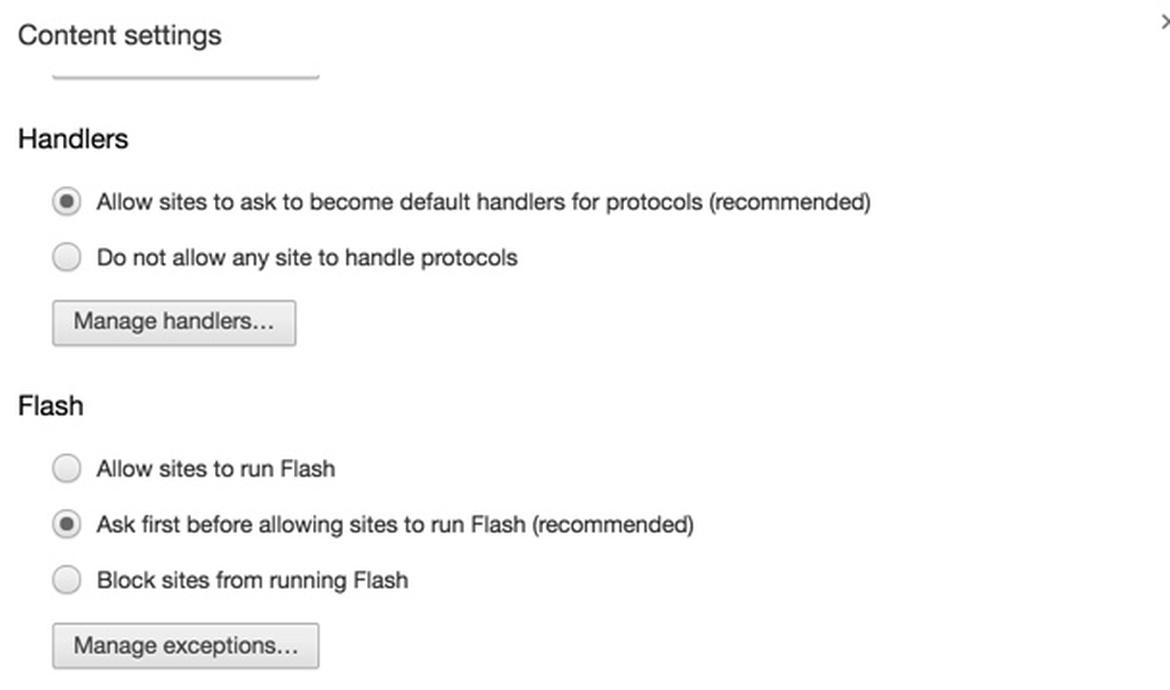Enable the 'Allow sites to run Flash' radio button
This screenshot has height=690, width=1170.
(67, 468)
